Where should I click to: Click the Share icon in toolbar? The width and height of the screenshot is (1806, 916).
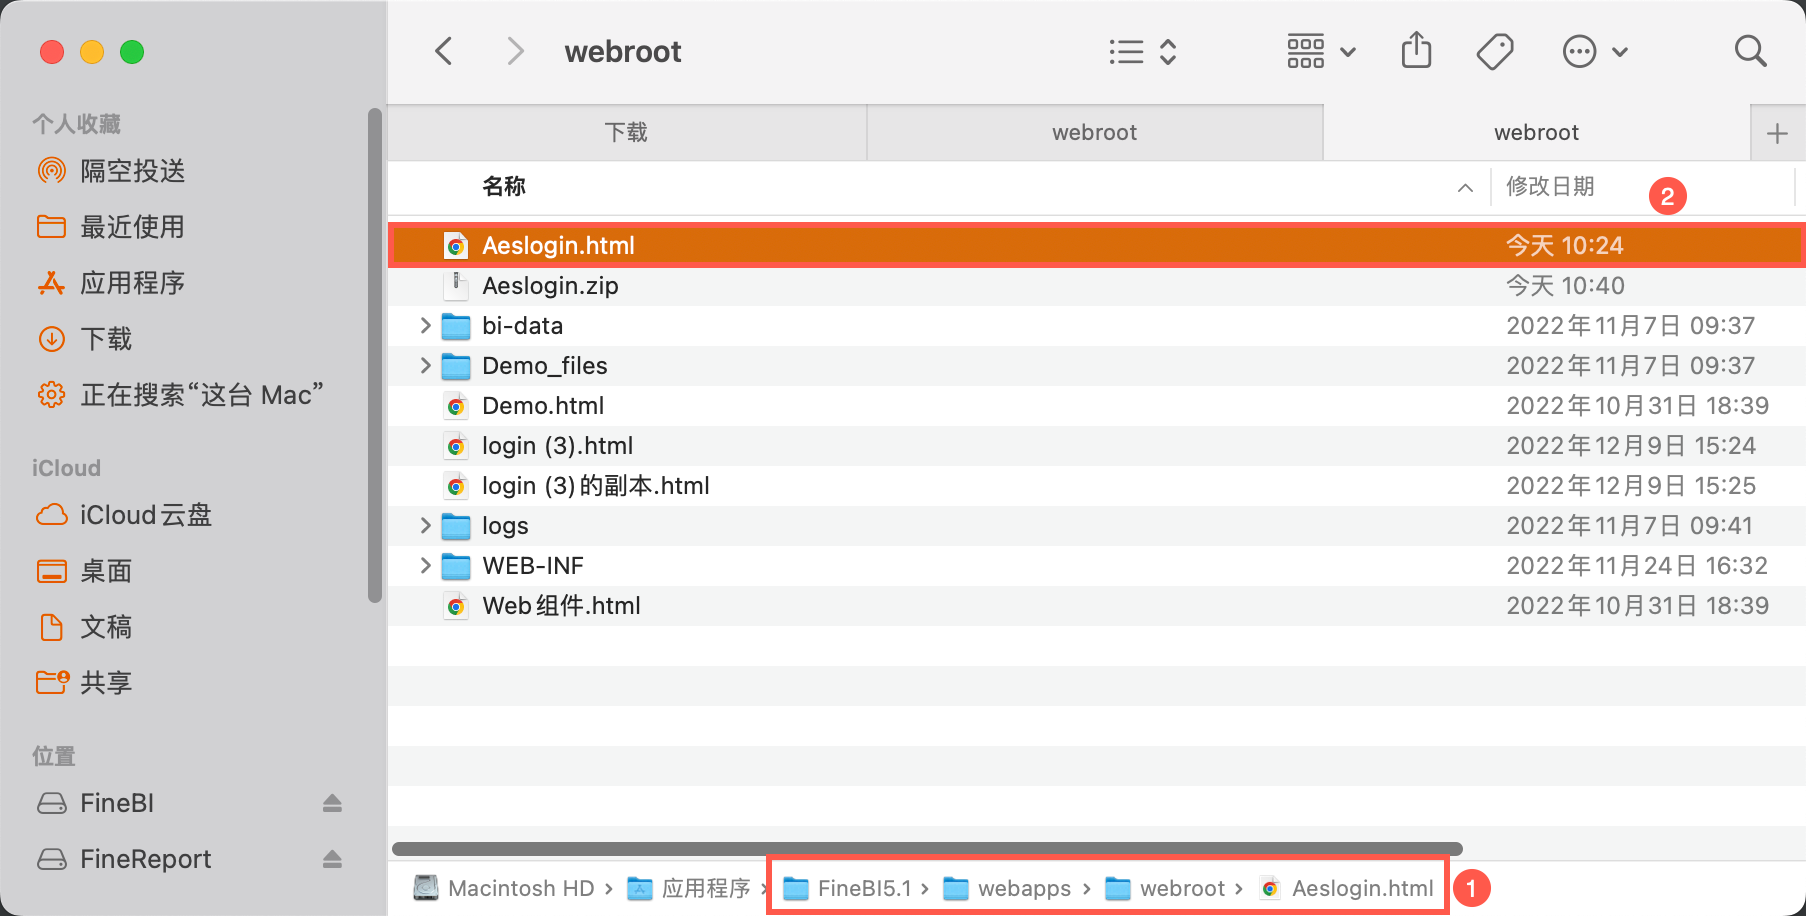pyautogui.click(x=1416, y=51)
